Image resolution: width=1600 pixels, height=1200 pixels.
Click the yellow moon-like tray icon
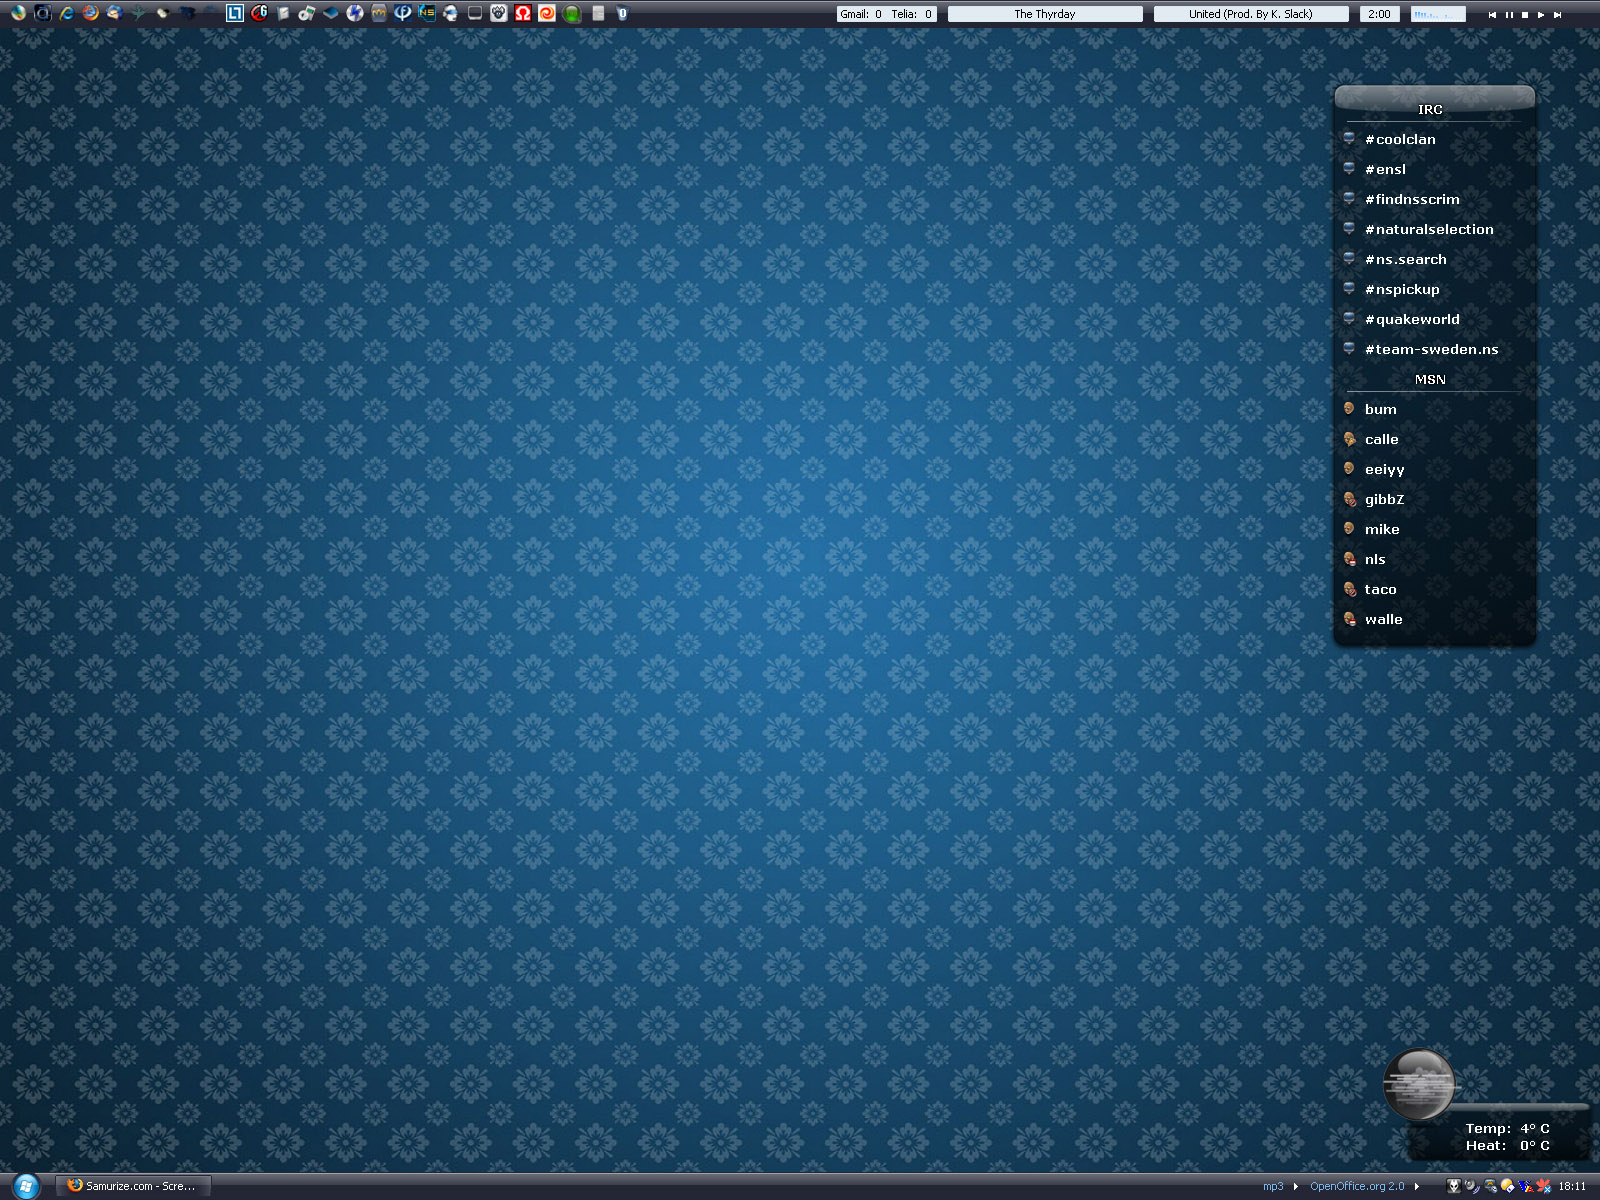pyautogui.click(x=1507, y=1186)
